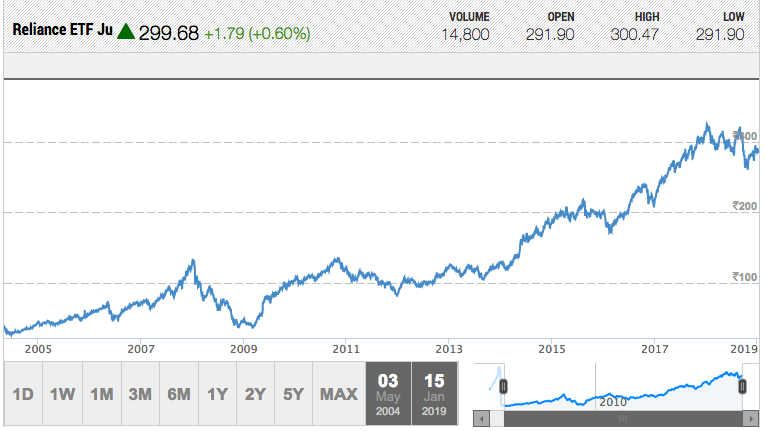This screenshot has width=765, height=431.
Task: Click the change value +1.79 (+0.60%)
Action: tap(257, 34)
